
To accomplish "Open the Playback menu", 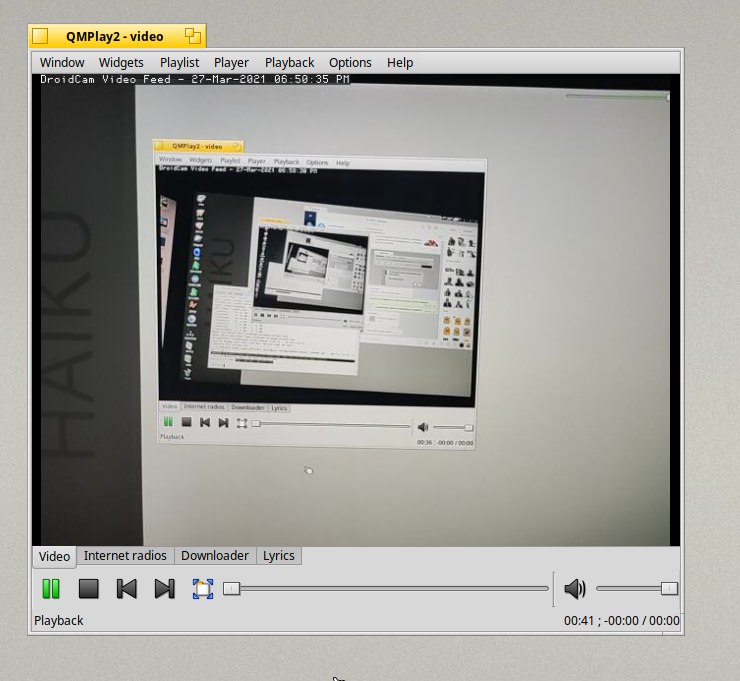I will (289, 62).
